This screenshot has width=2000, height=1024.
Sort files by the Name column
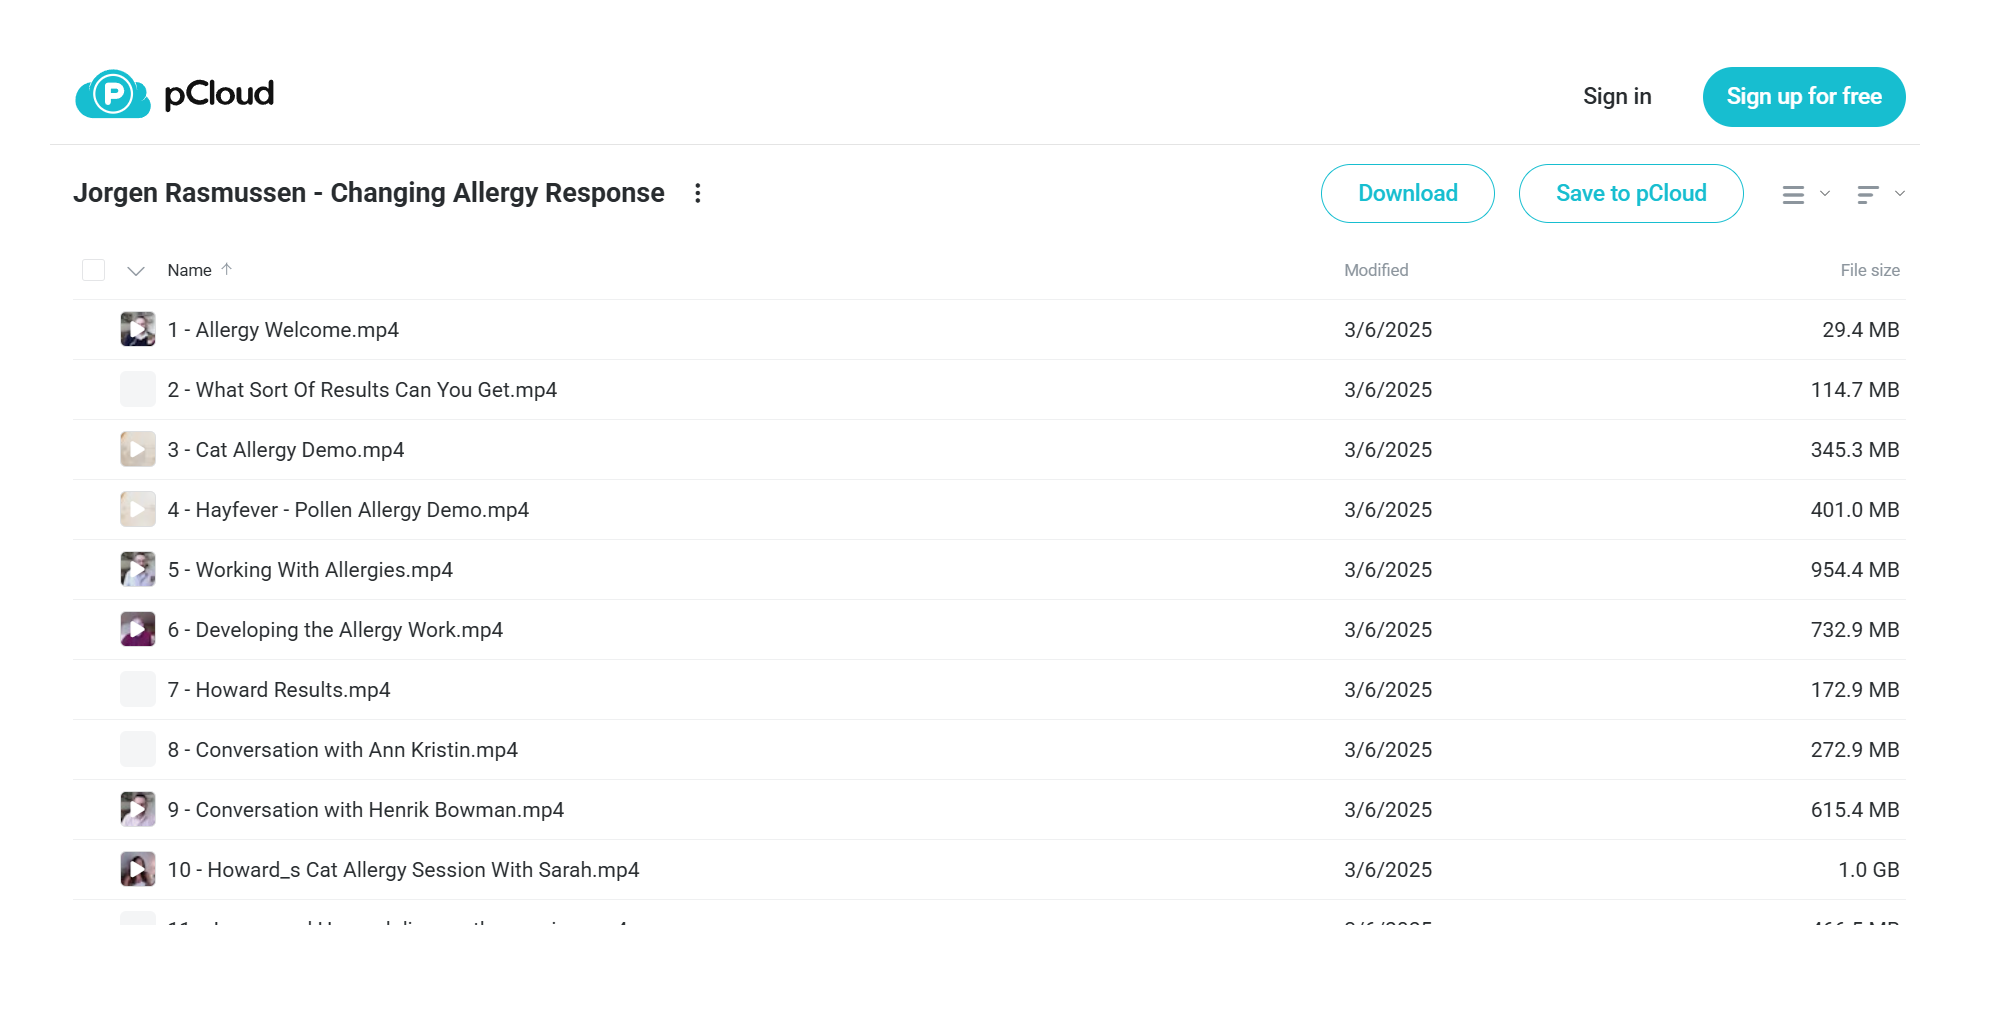pyautogui.click(x=190, y=270)
